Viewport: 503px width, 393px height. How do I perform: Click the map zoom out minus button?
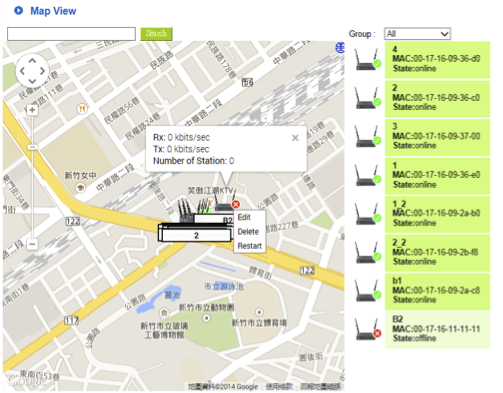pyautogui.click(x=32, y=244)
